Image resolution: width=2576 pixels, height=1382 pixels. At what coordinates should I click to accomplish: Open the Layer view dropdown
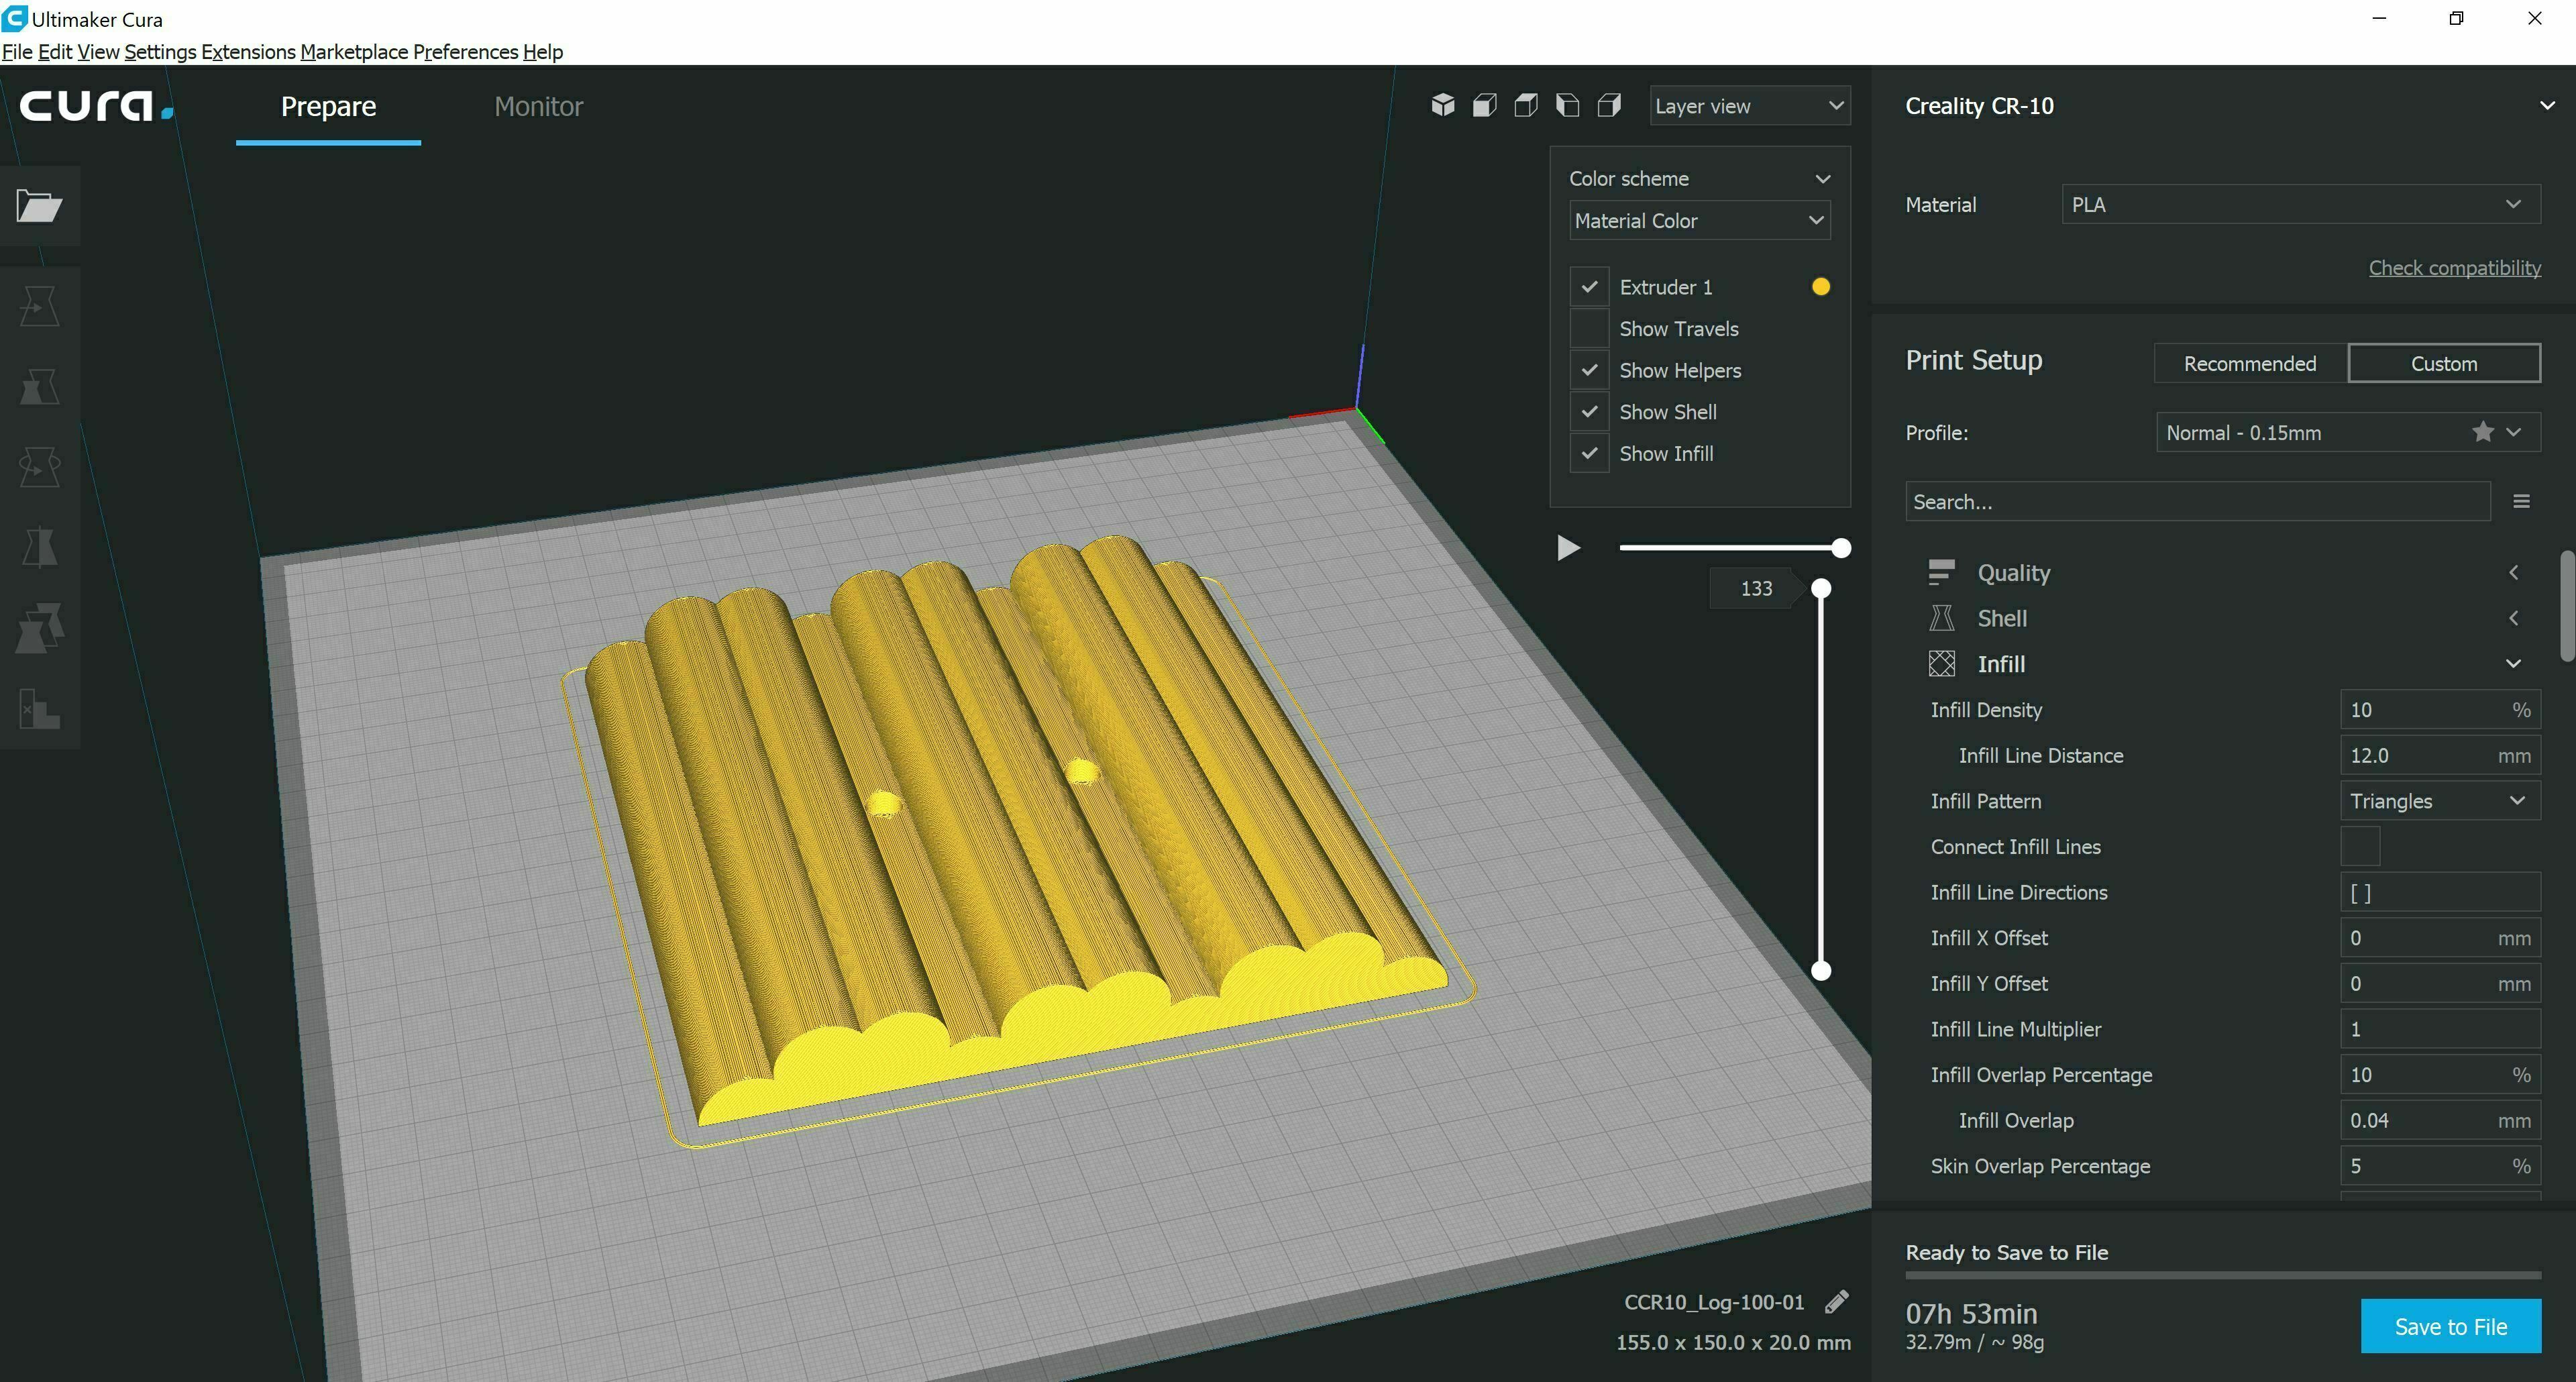click(x=1748, y=106)
